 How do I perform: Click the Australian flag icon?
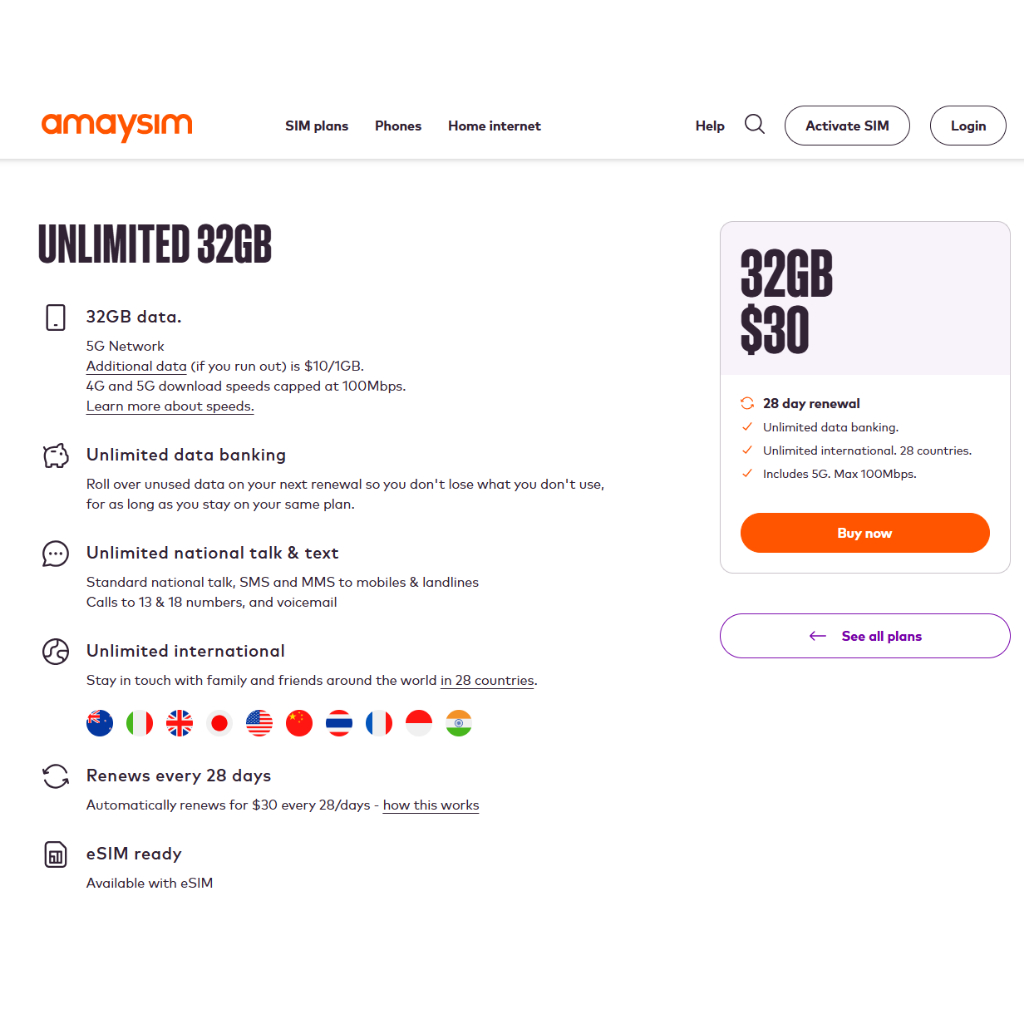pyautogui.click(x=100, y=723)
